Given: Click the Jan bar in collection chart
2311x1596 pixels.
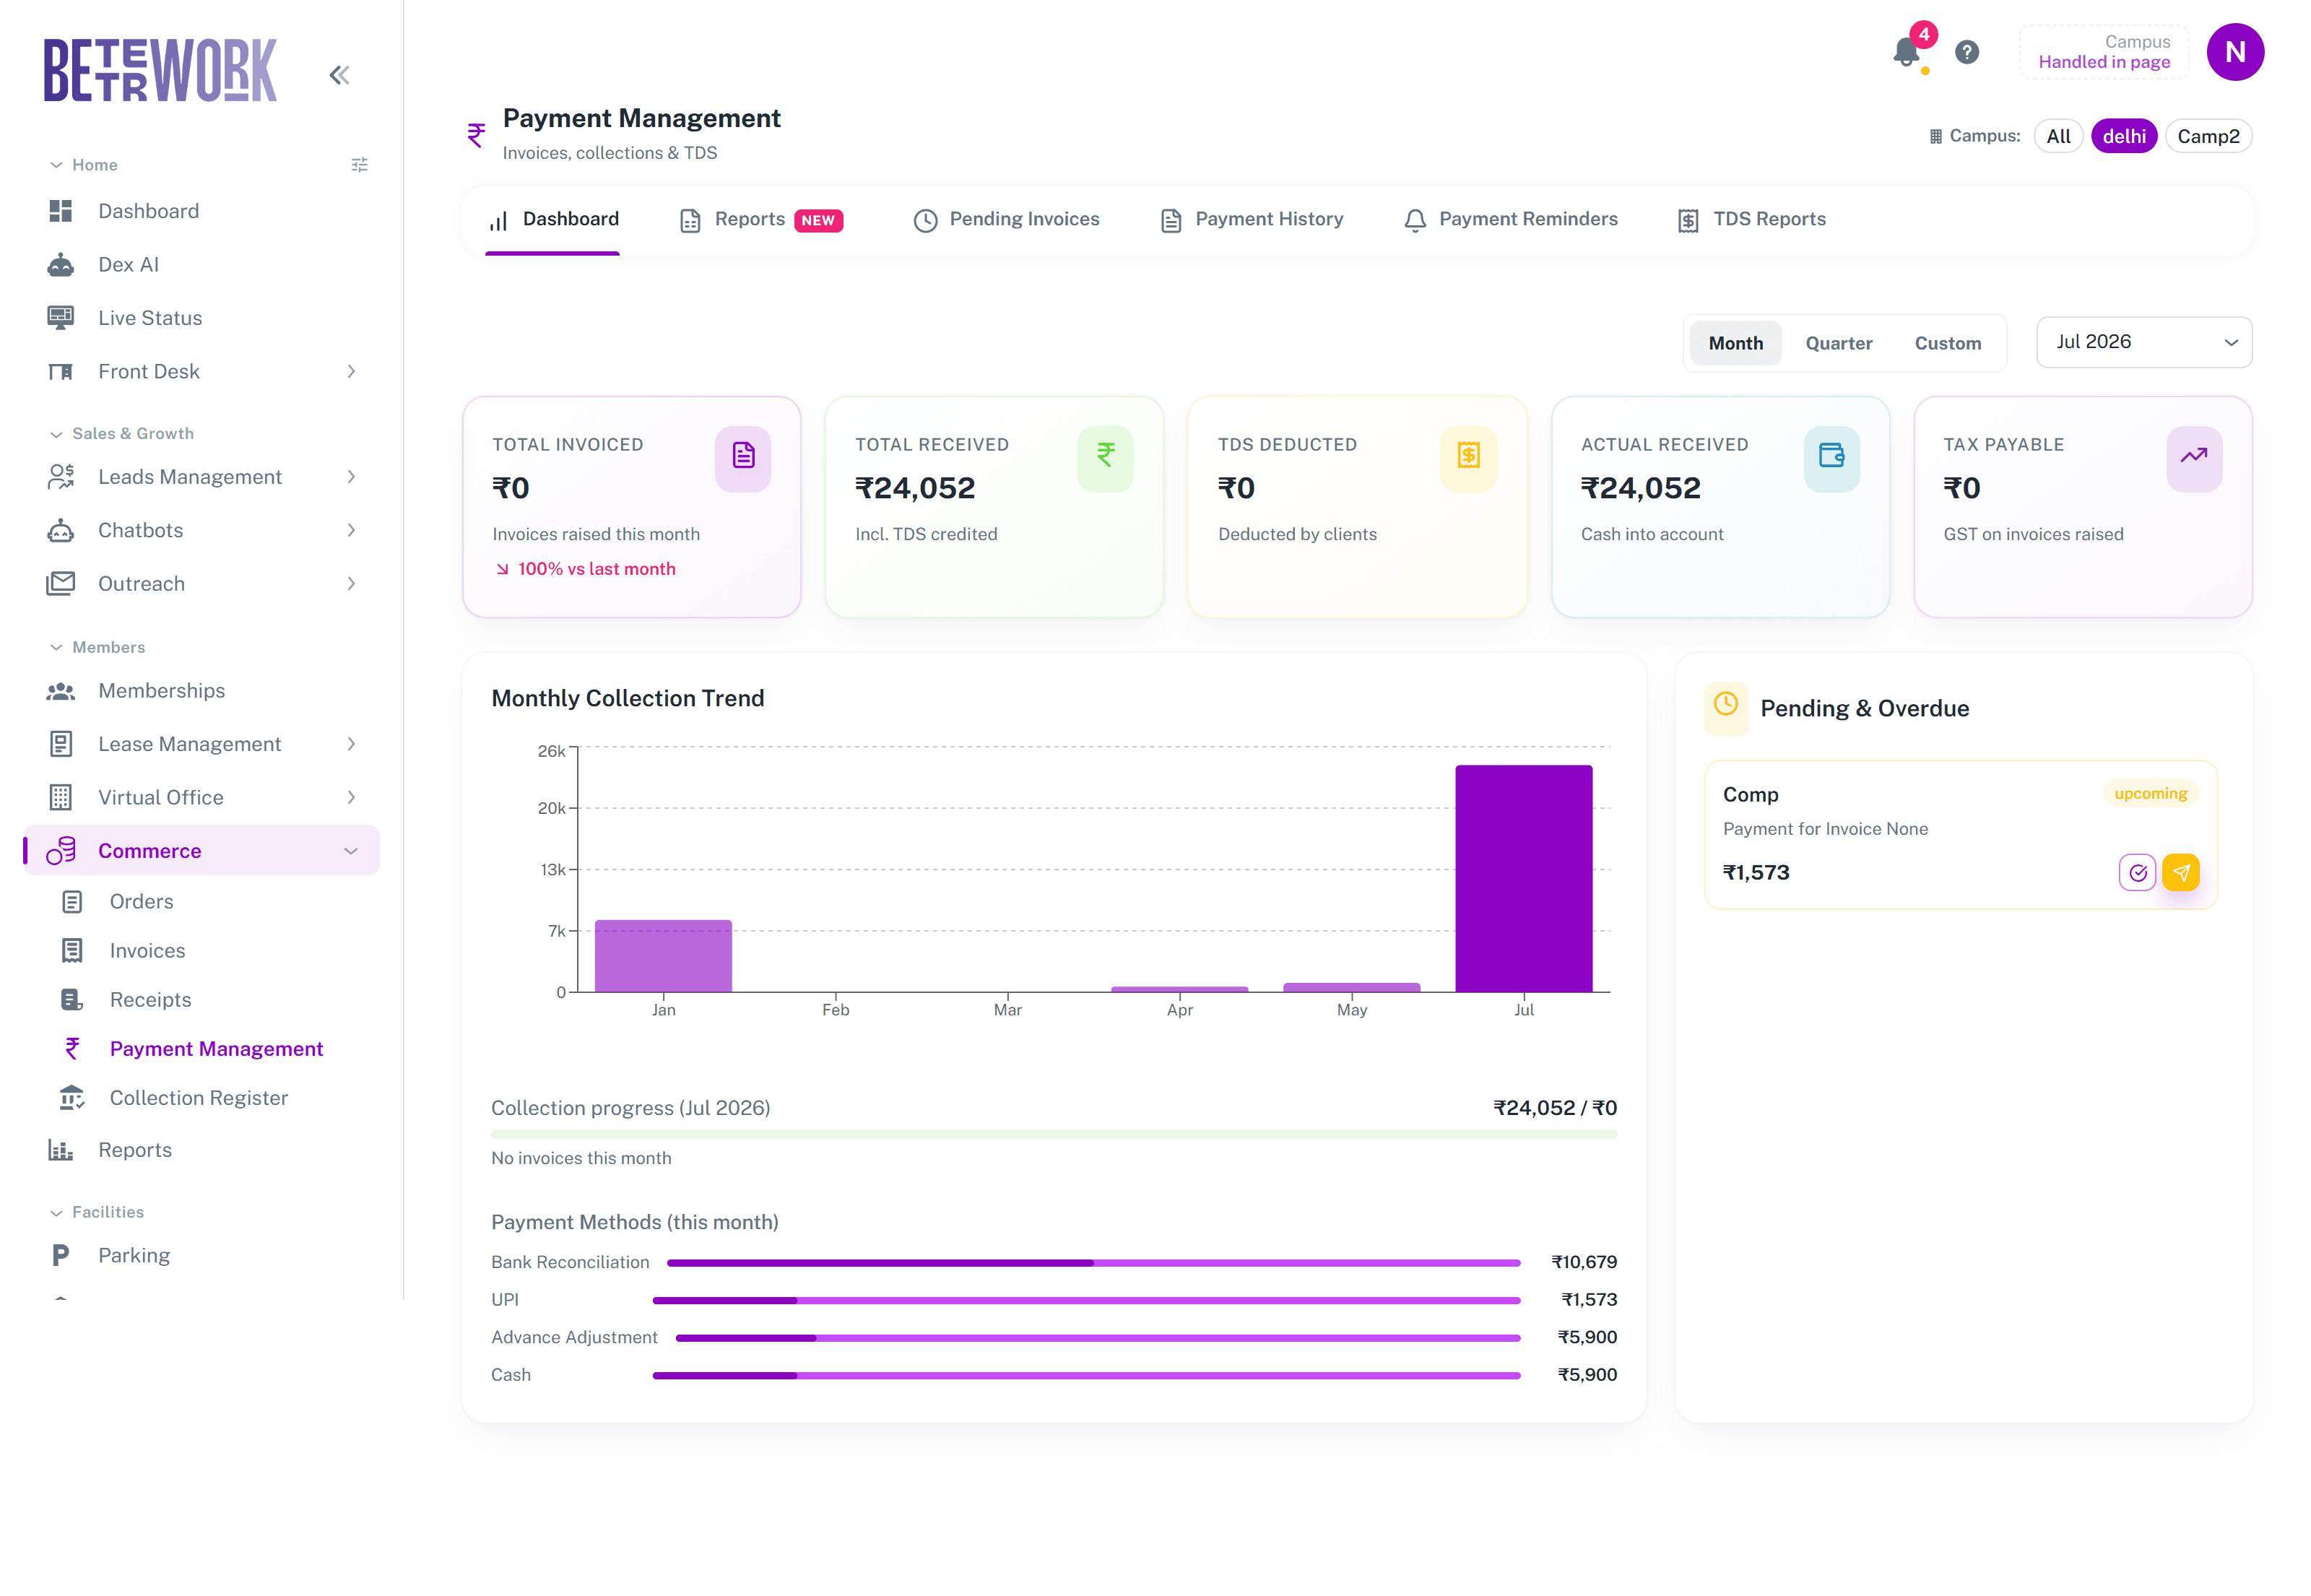Looking at the screenshot, I should point(663,956).
